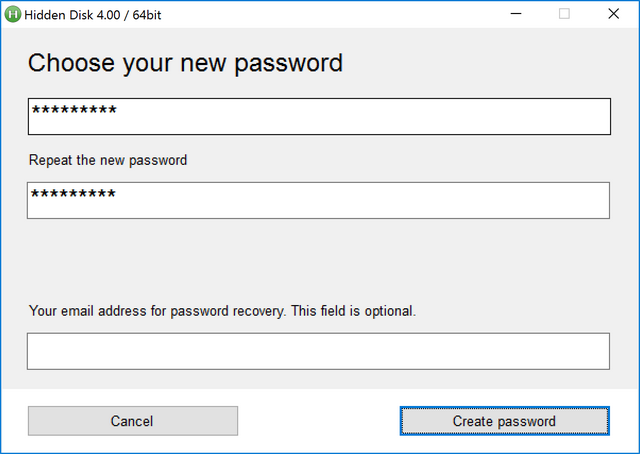Viewport: 640px width, 454px height.
Task: Click blank gray space above the email label
Action: click(318, 261)
